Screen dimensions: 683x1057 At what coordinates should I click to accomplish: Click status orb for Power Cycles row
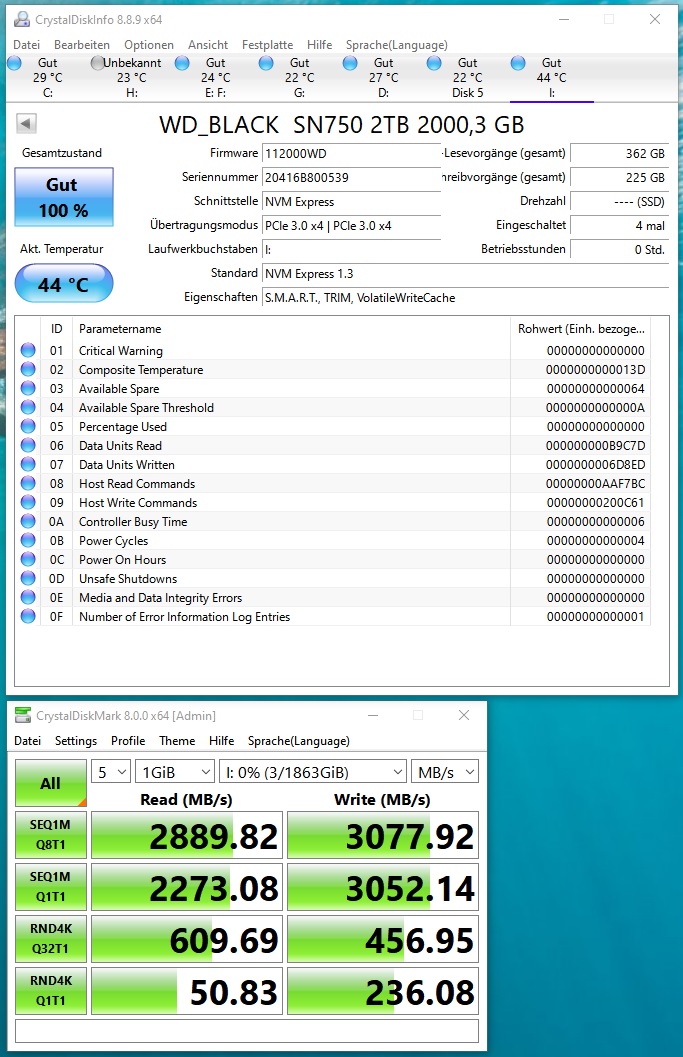click(28, 540)
